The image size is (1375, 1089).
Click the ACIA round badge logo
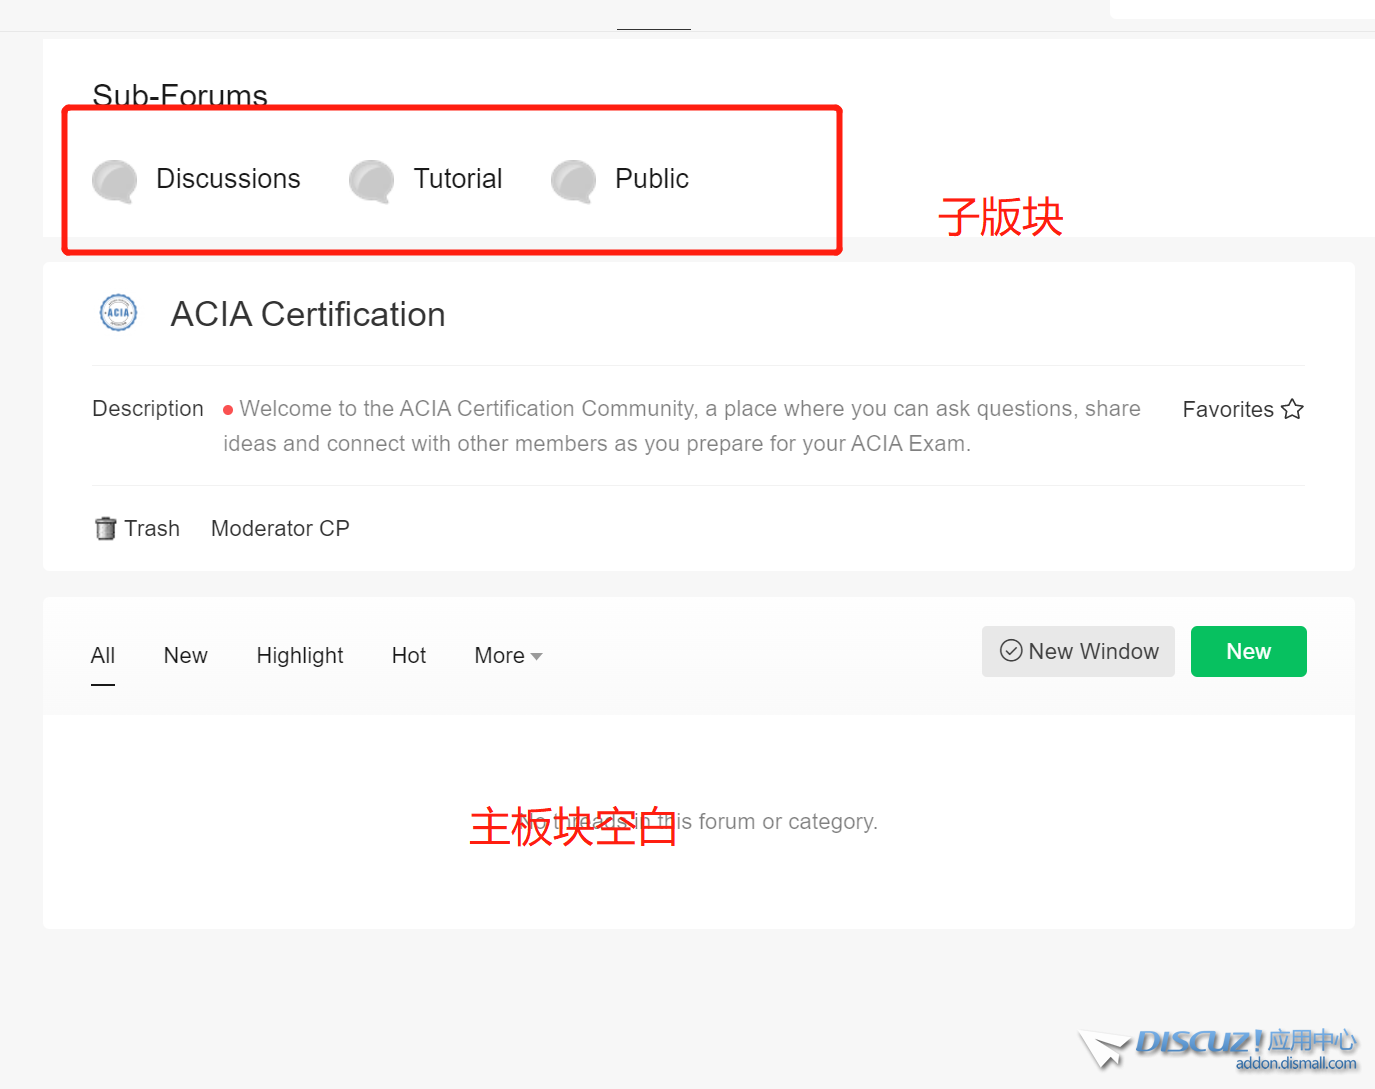click(118, 313)
